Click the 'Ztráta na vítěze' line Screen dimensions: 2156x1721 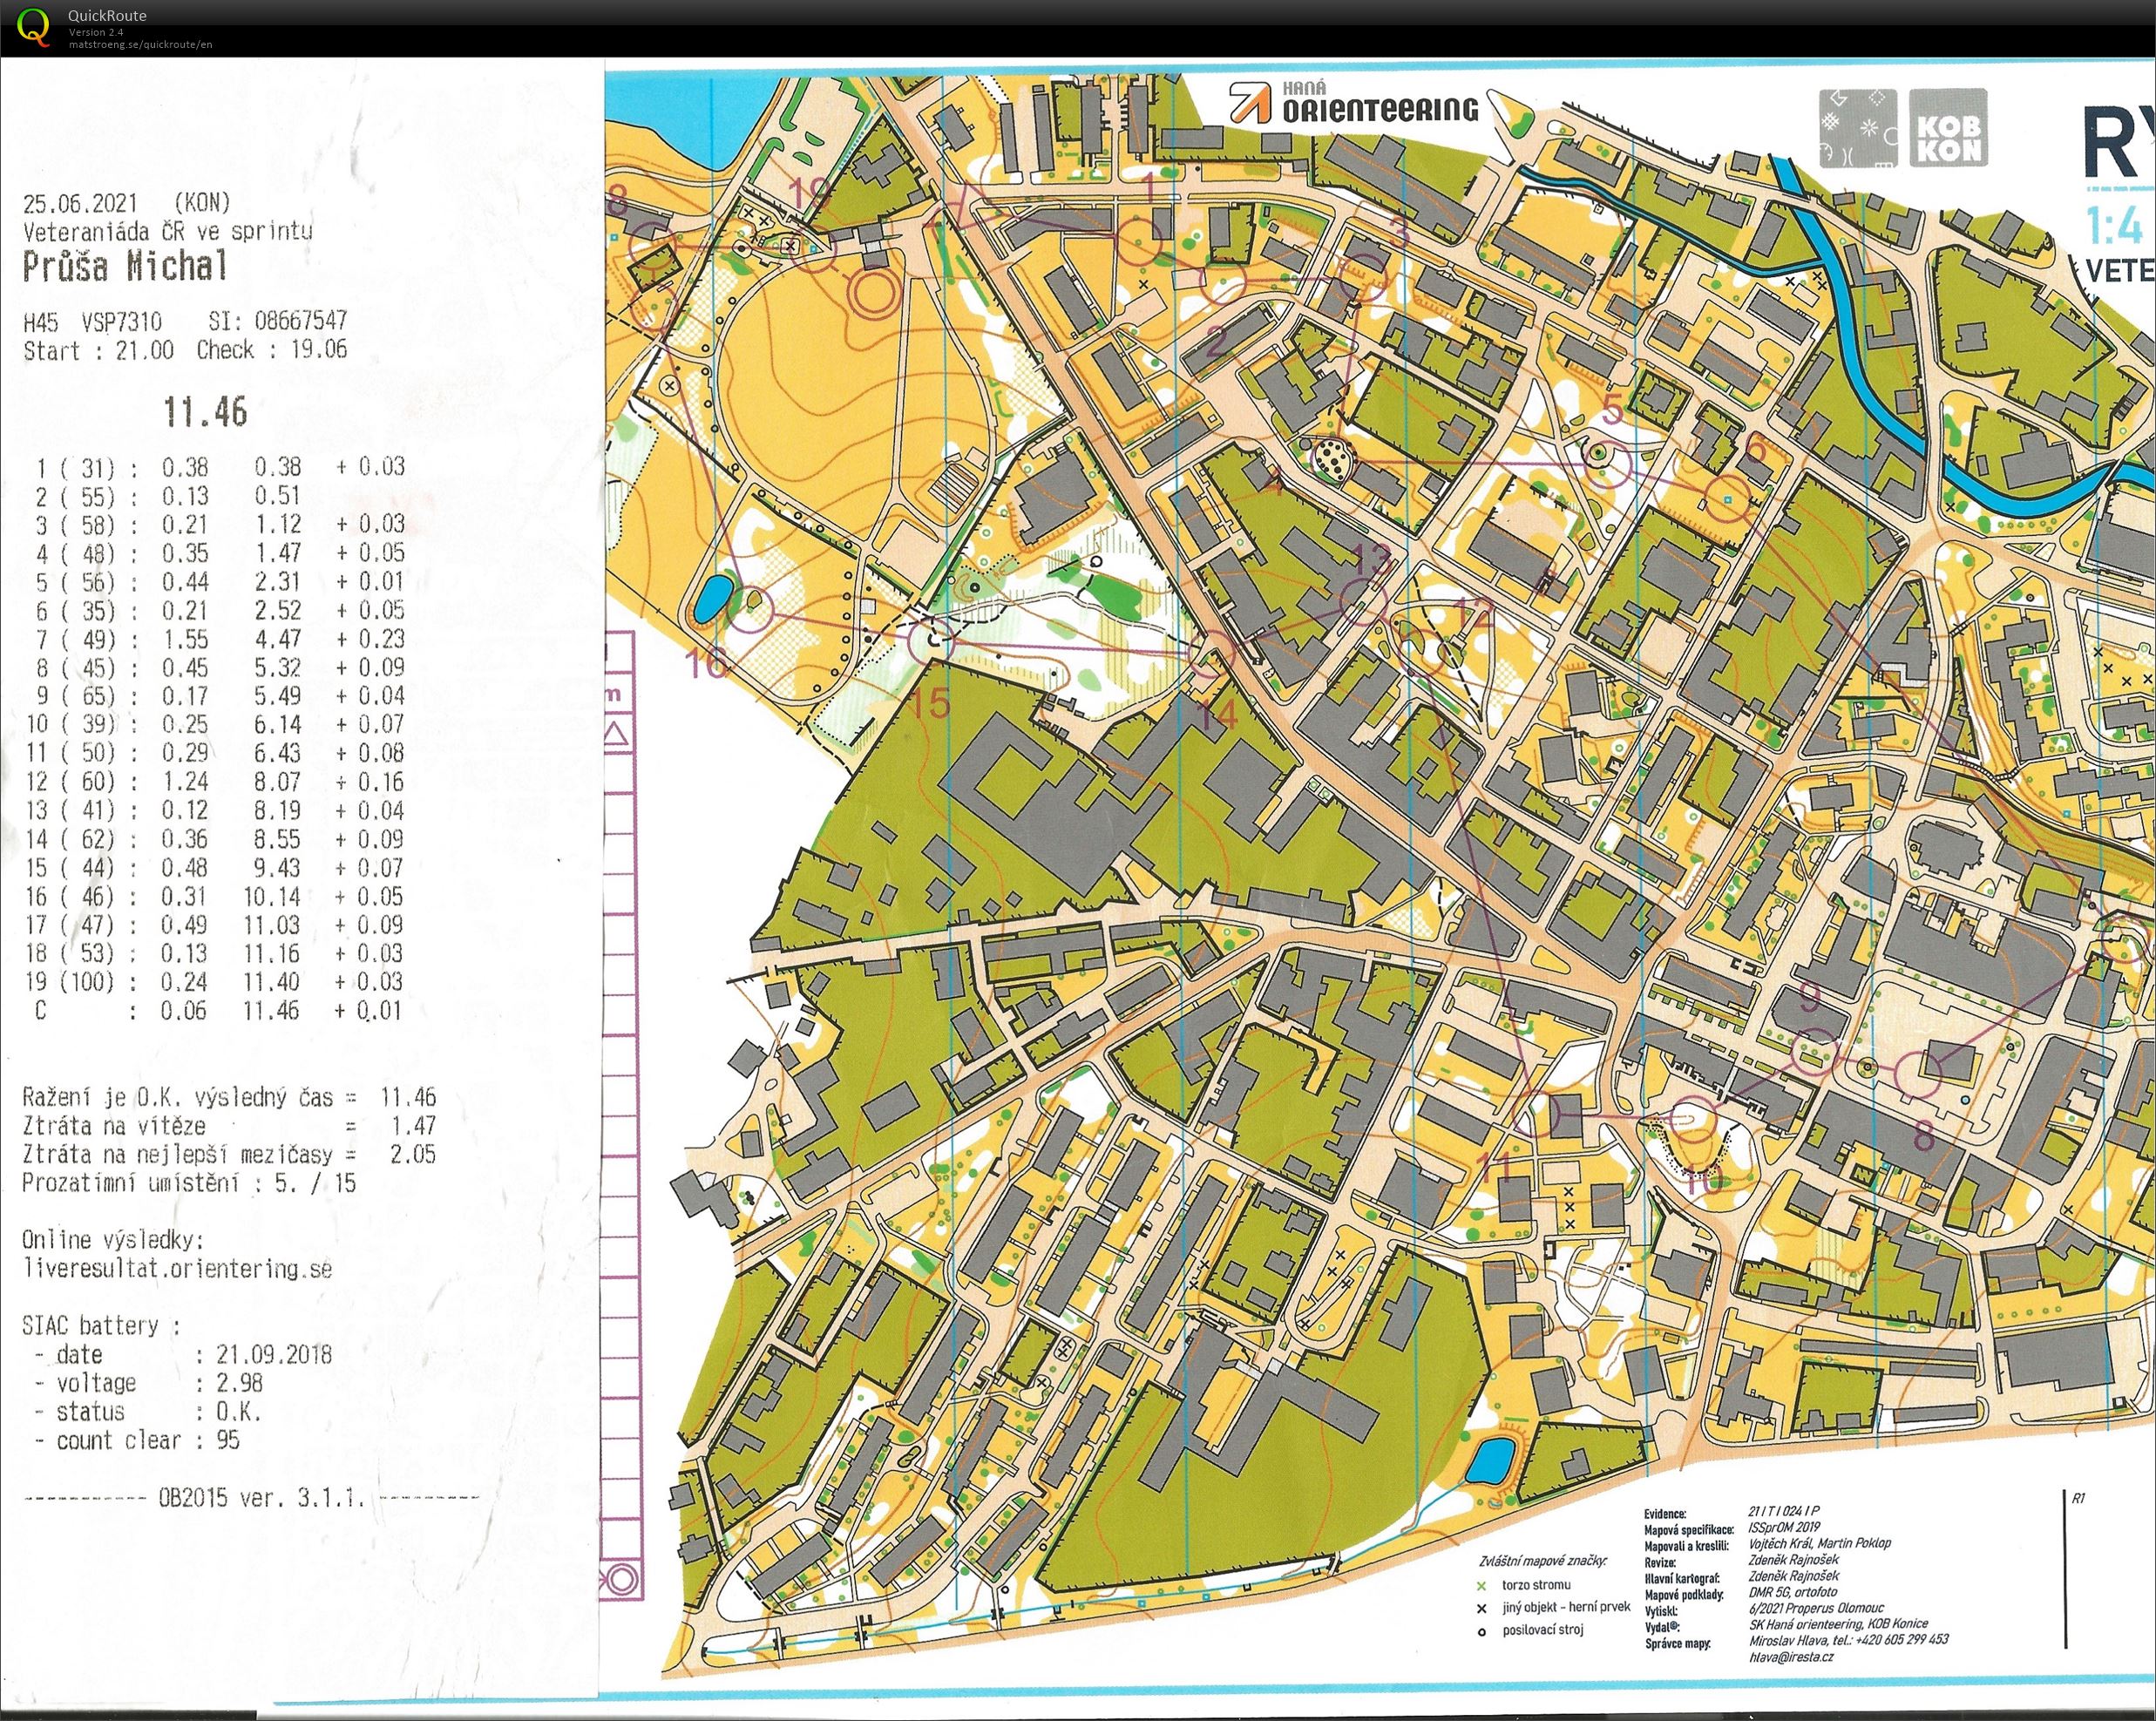coord(229,1126)
